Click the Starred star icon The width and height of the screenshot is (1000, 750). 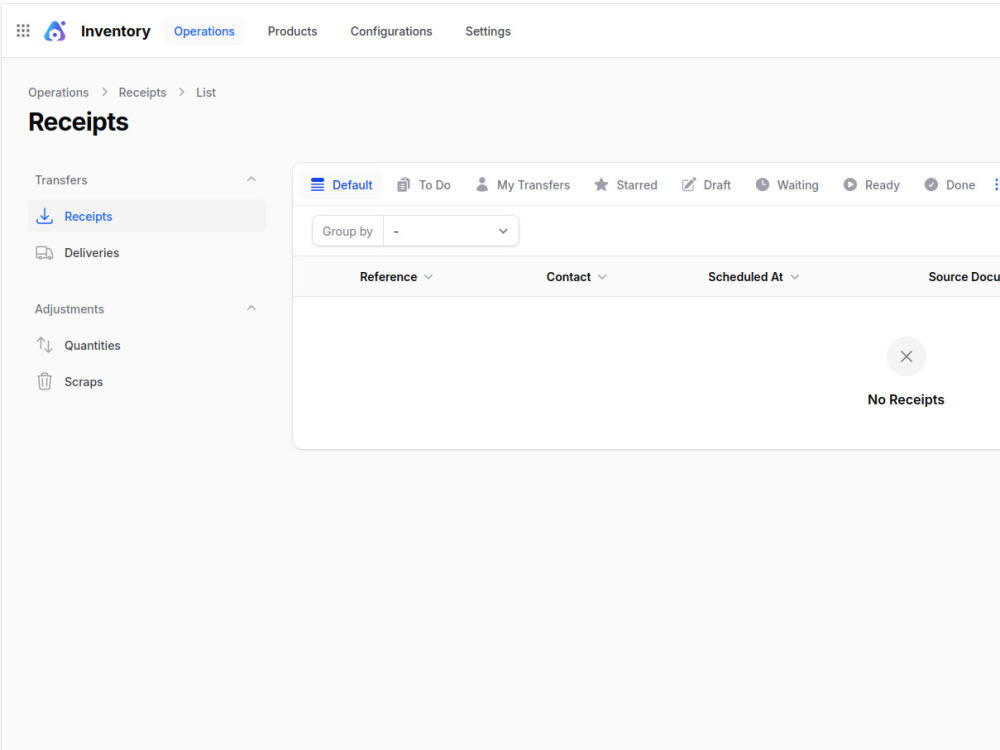click(601, 185)
